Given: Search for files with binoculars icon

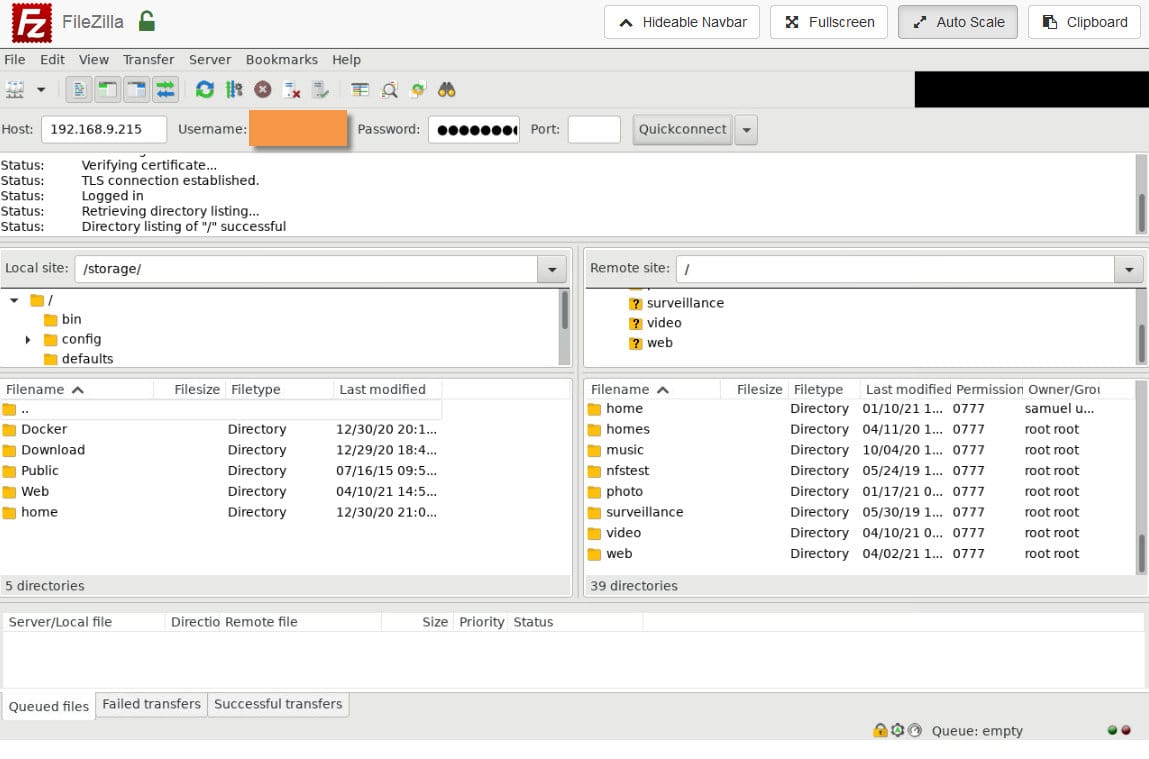Looking at the screenshot, I should point(447,89).
